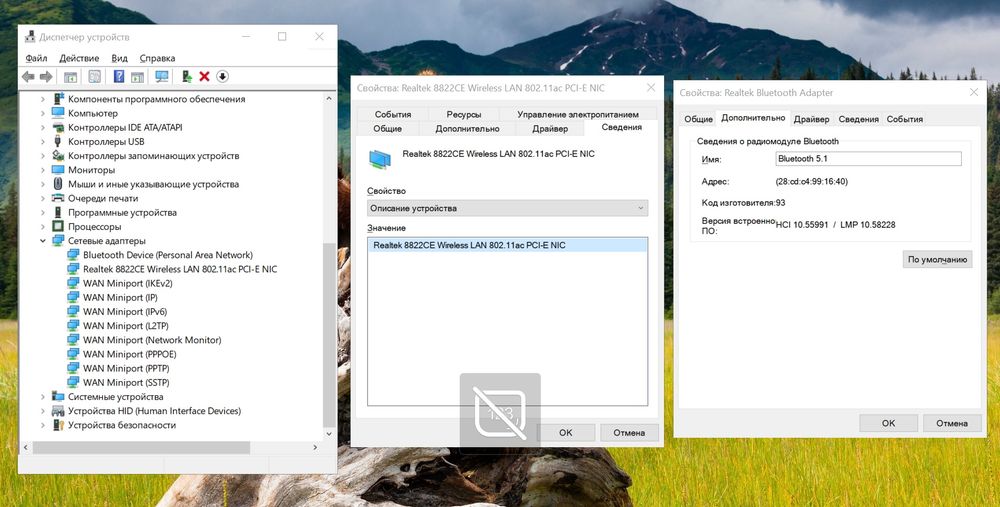The height and width of the screenshot is (507, 1000).
Task: Select the highlighted Realtek 8822CE value in Значение list
Action: [508, 245]
